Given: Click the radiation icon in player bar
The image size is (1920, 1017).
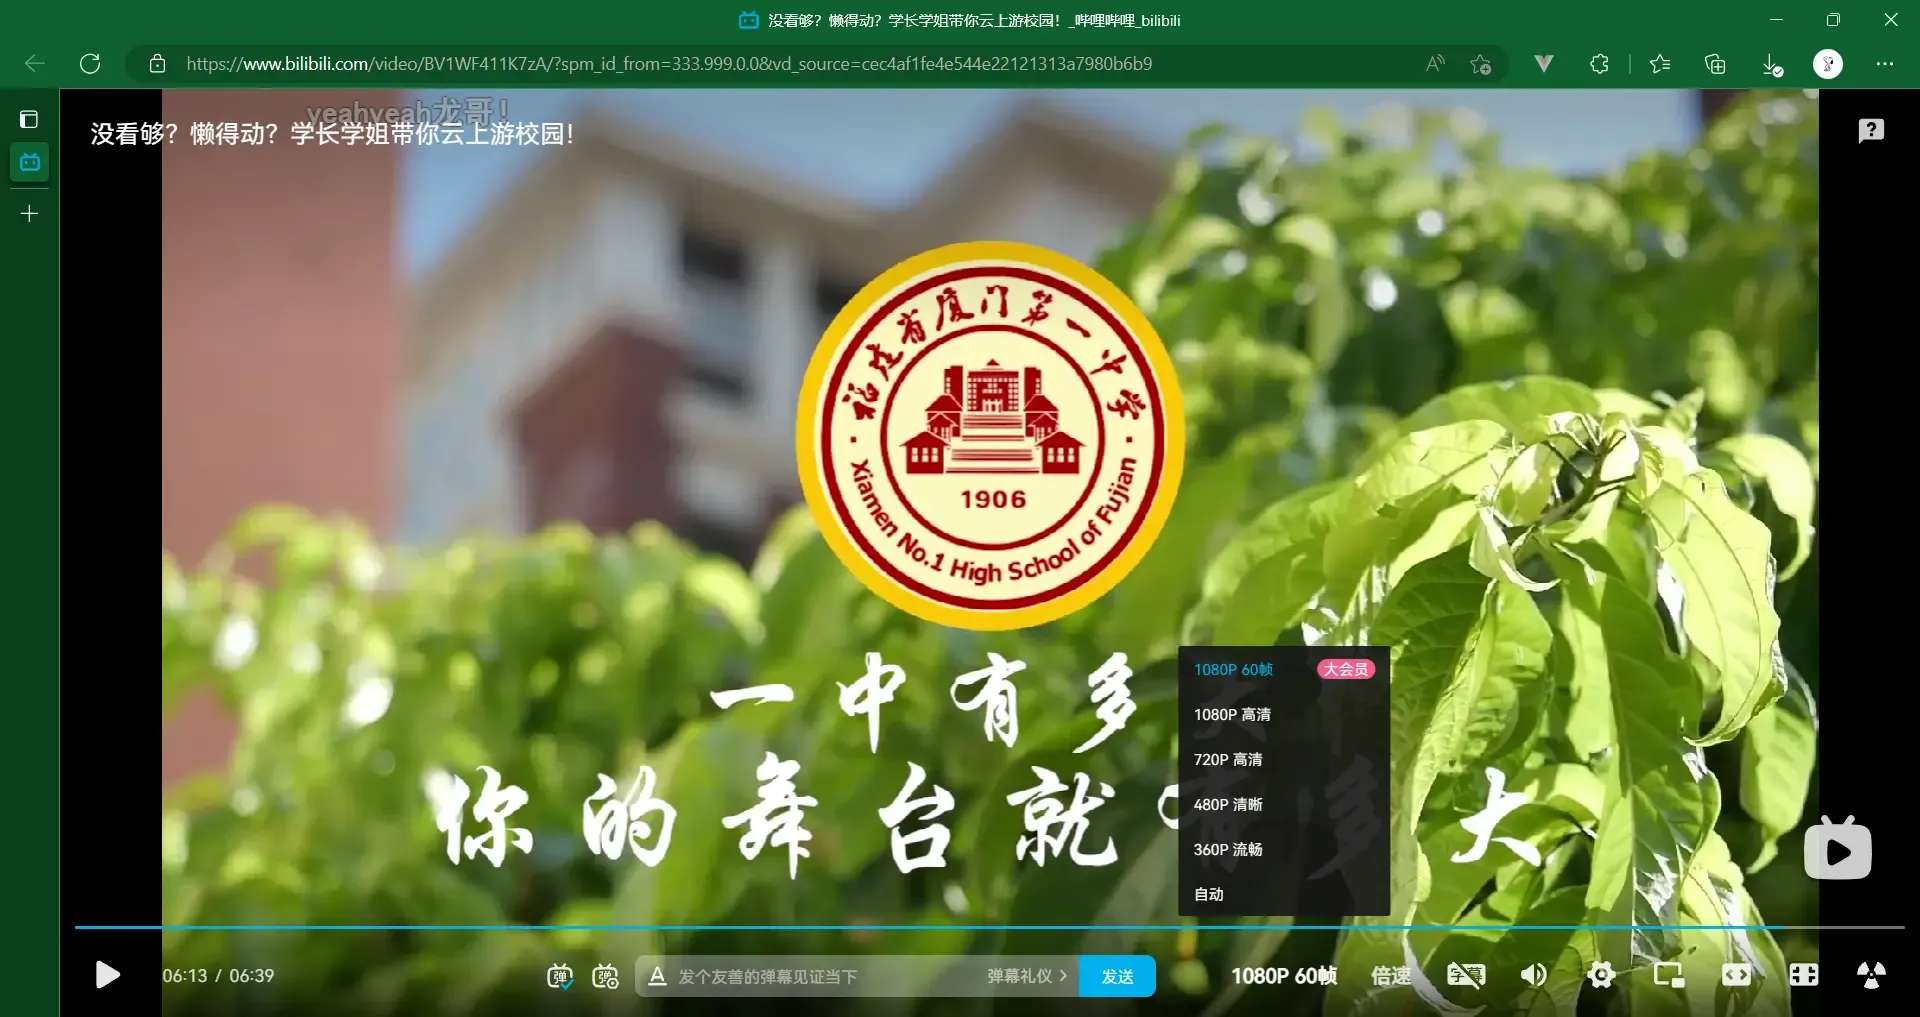Looking at the screenshot, I should (x=1871, y=975).
